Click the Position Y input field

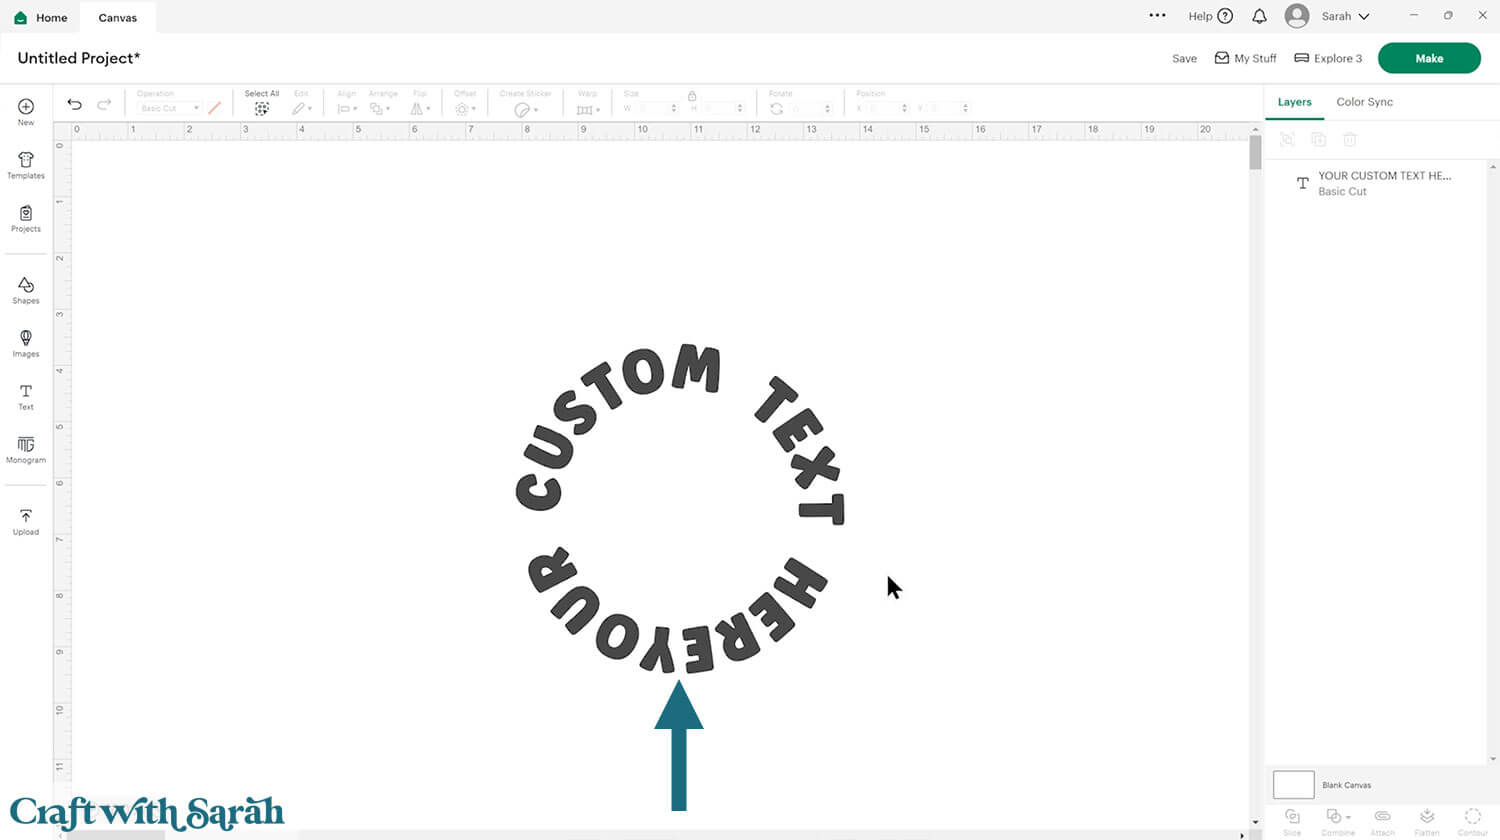pyautogui.click(x=948, y=108)
